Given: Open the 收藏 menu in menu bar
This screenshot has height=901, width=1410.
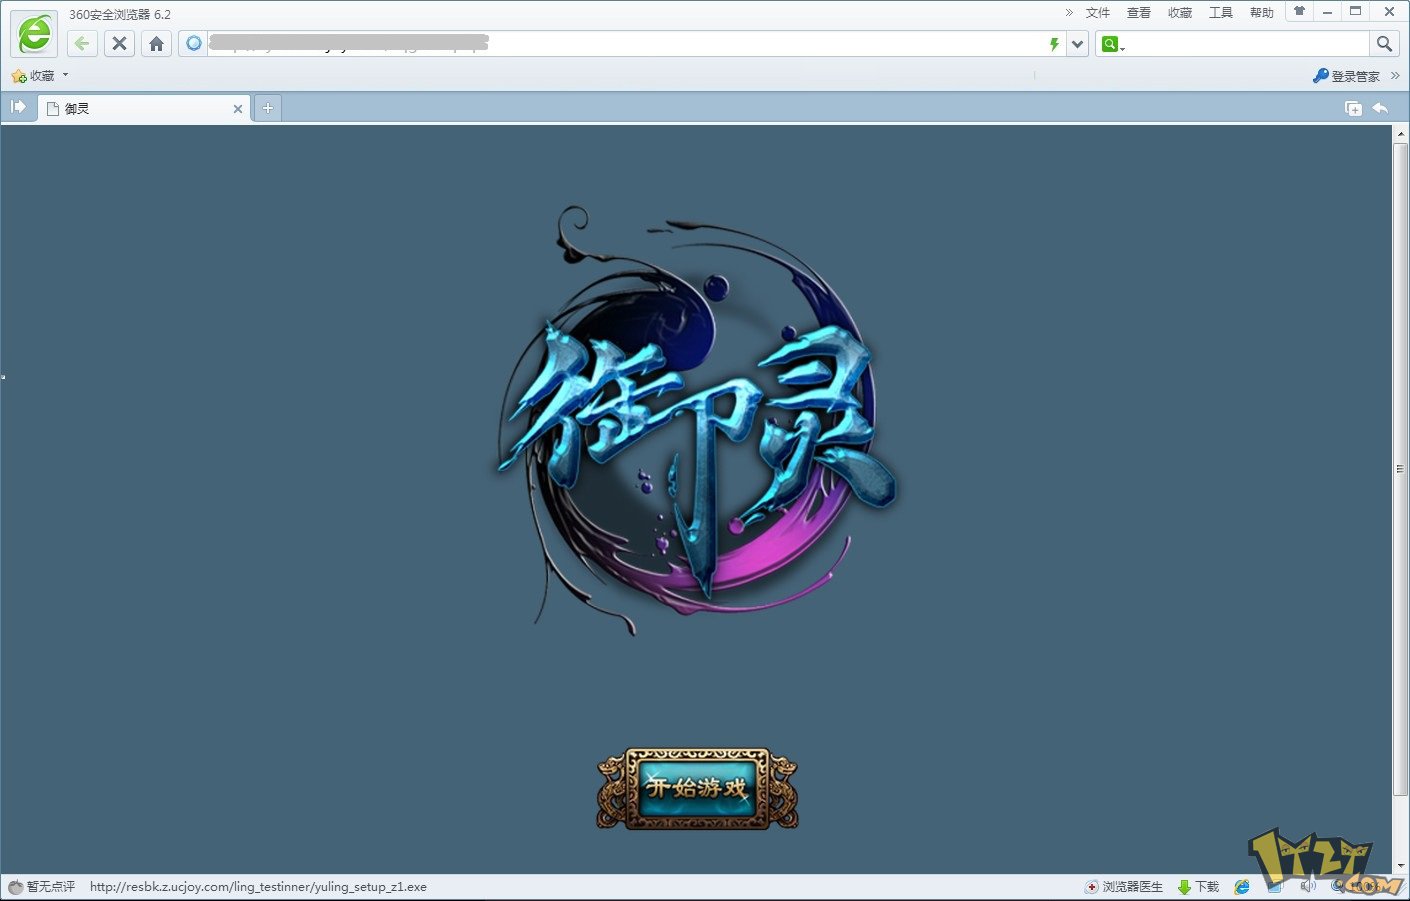Looking at the screenshot, I should (x=1180, y=13).
